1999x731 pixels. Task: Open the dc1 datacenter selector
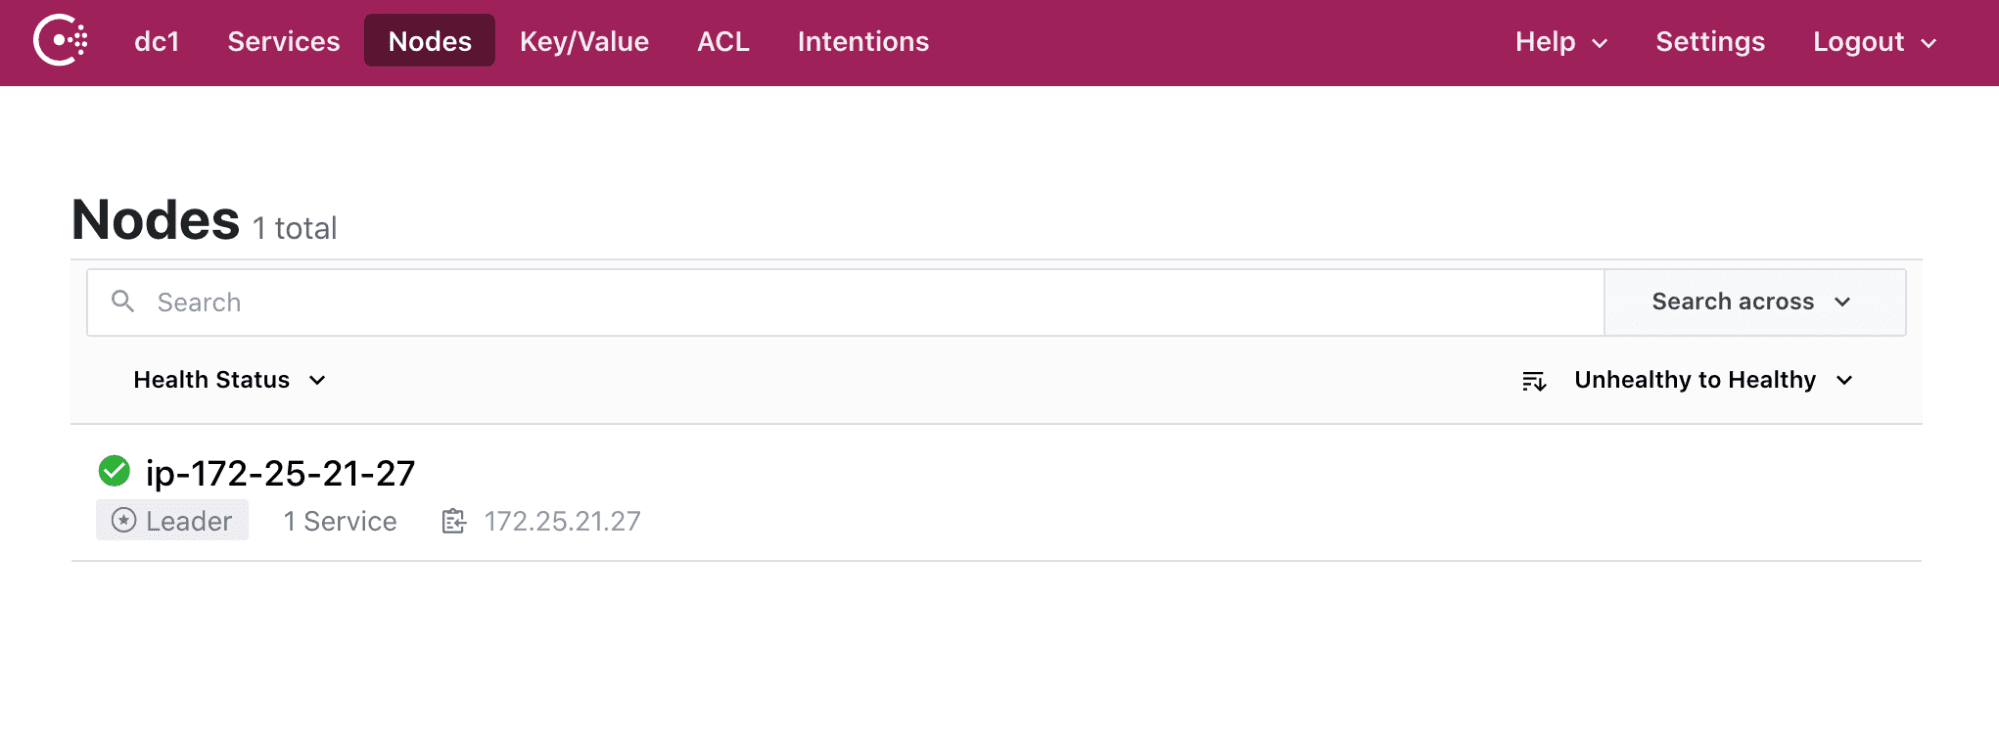point(157,41)
